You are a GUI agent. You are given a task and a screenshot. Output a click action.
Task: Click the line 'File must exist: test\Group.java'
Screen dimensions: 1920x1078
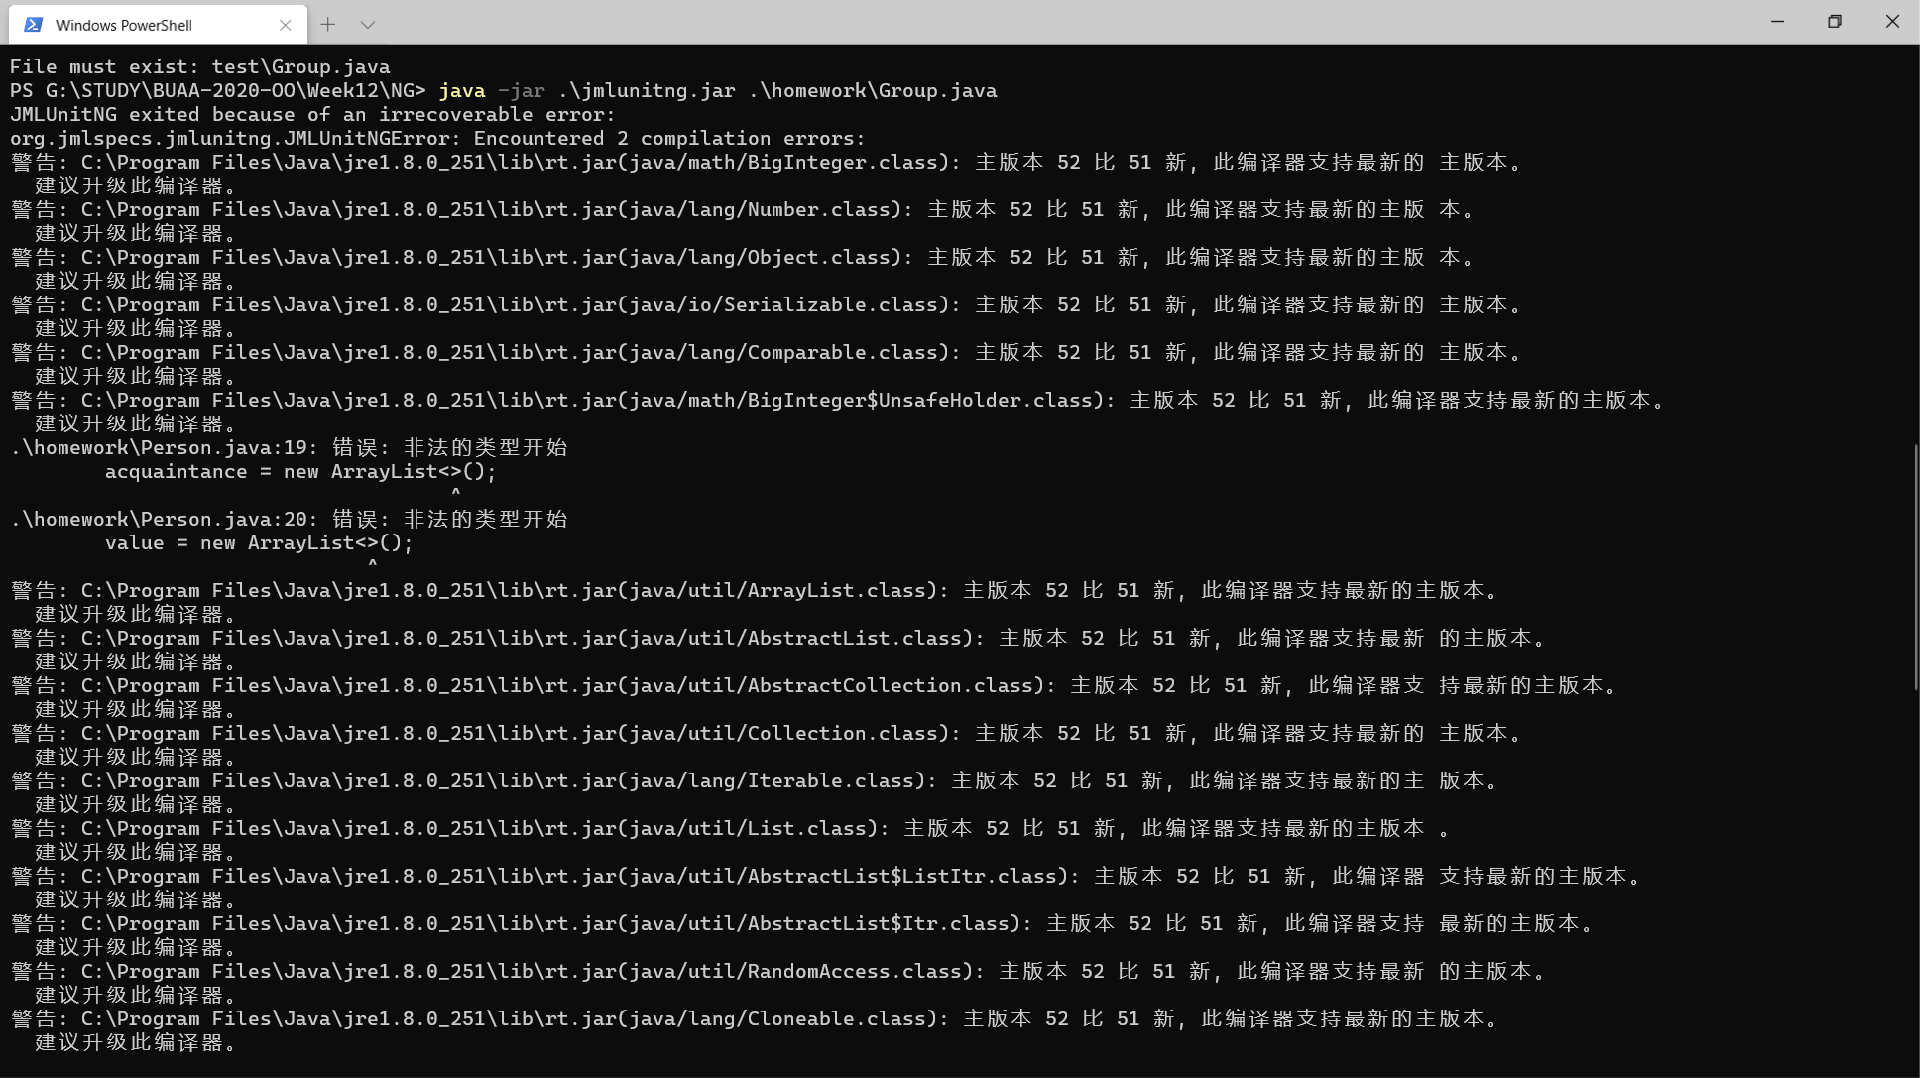click(200, 67)
